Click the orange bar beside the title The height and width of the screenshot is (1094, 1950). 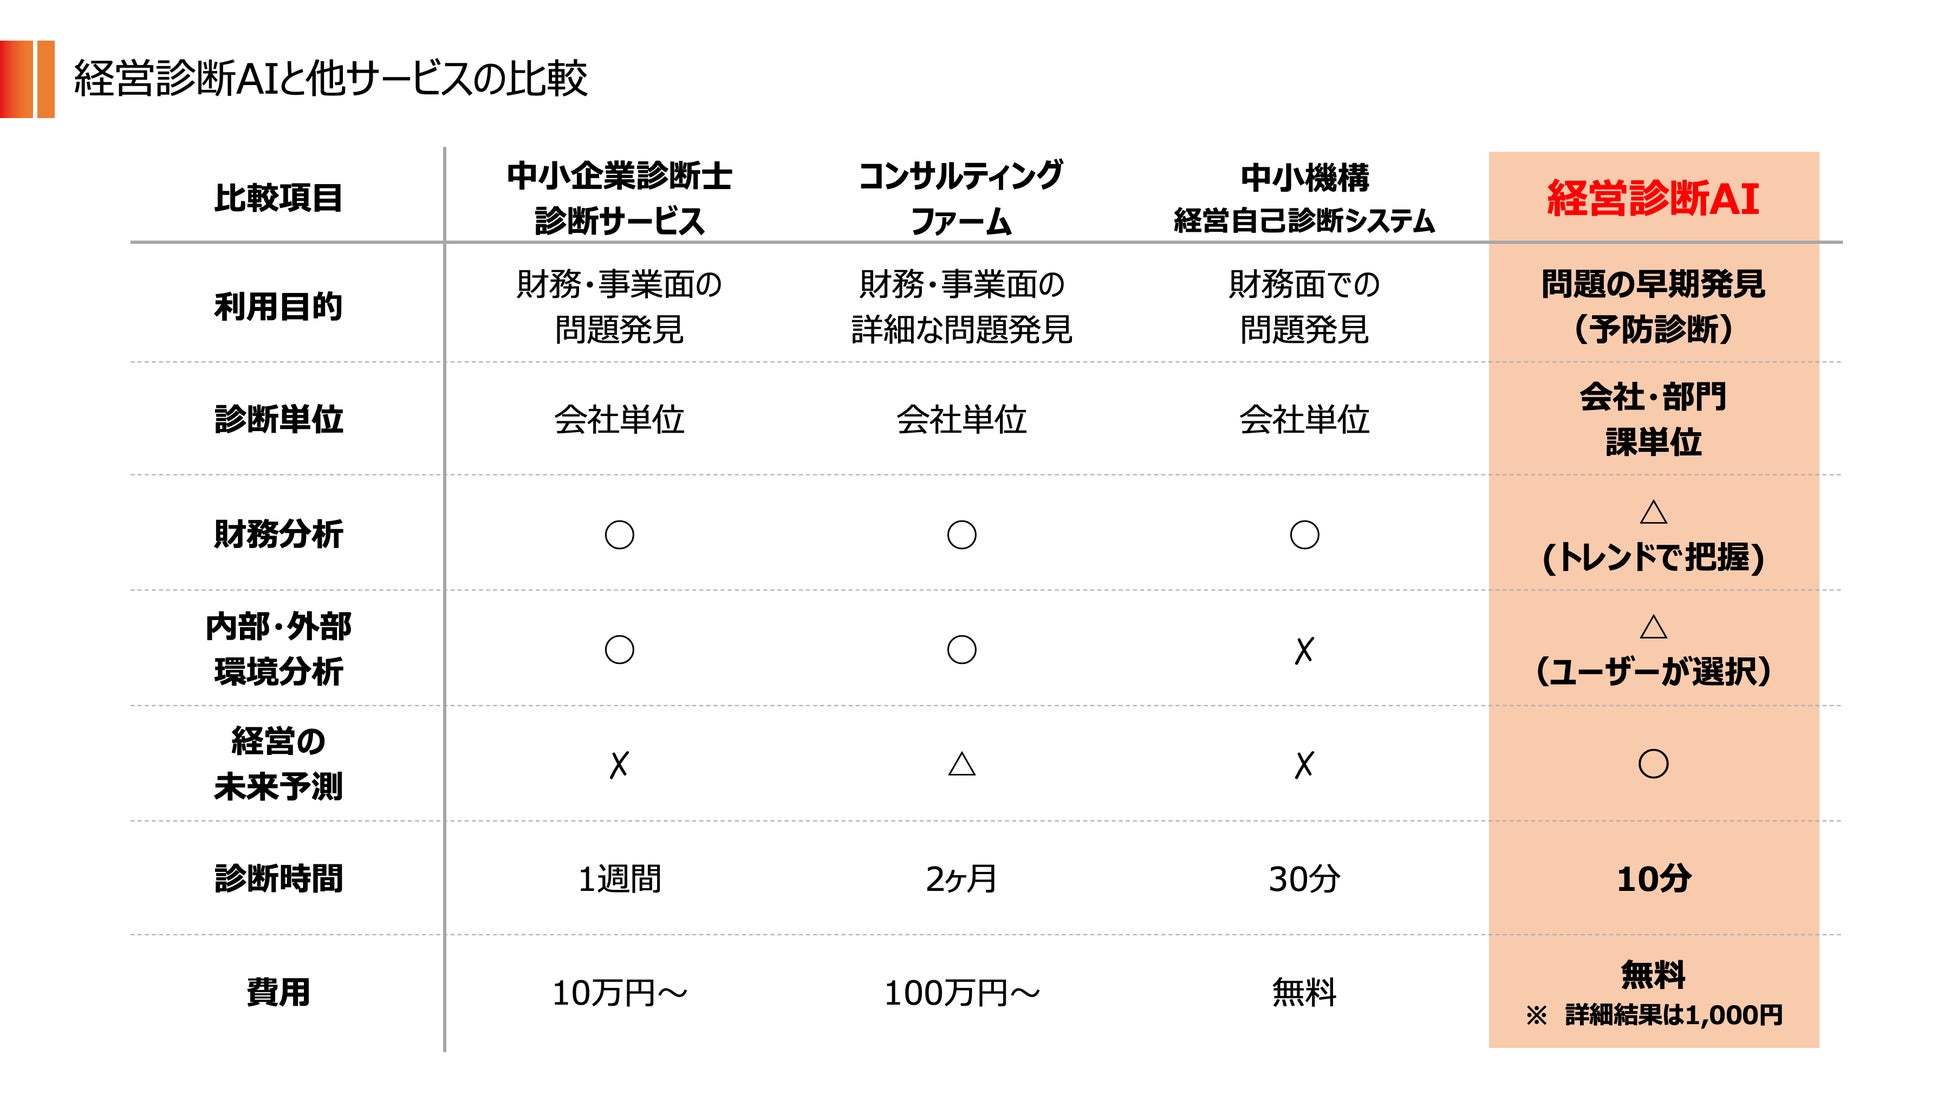pyautogui.click(x=28, y=79)
